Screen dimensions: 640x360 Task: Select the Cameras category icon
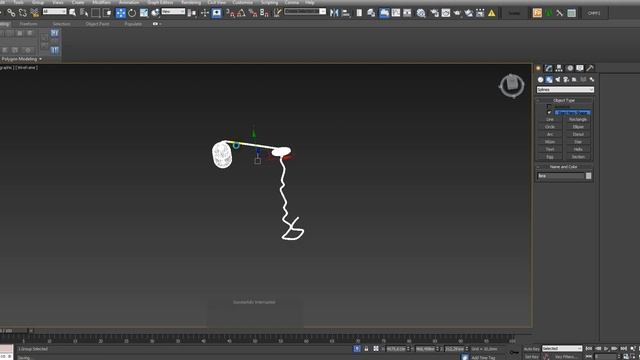click(566, 80)
